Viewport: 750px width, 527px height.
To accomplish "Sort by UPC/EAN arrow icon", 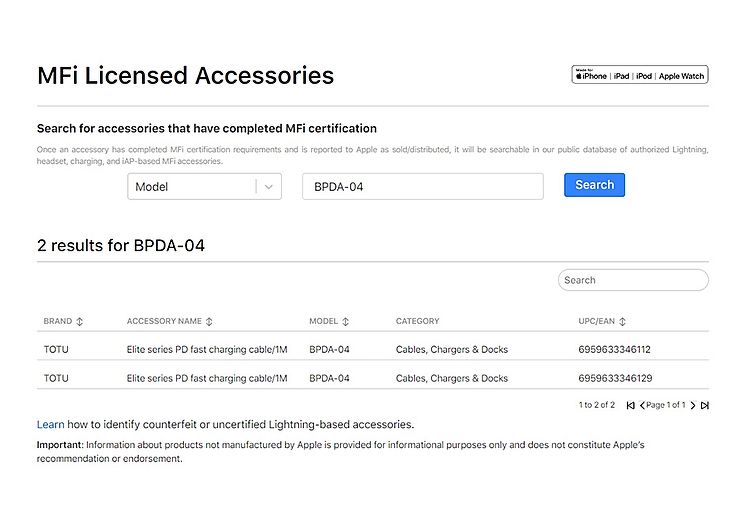I will click(622, 322).
